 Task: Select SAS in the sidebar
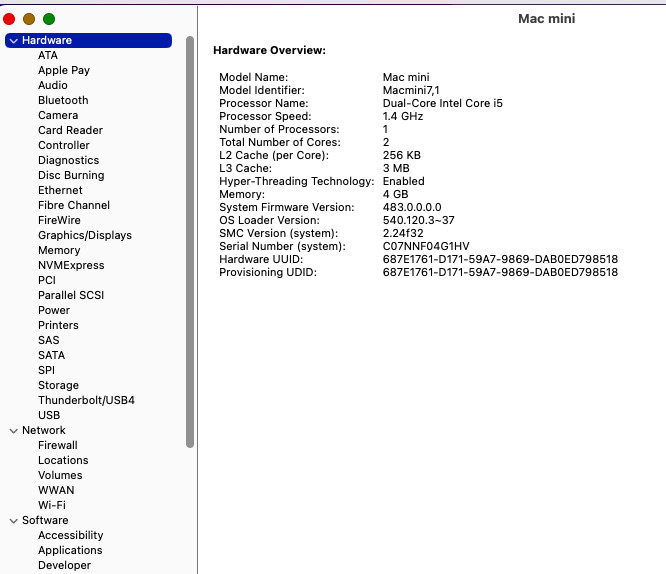(x=48, y=340)
